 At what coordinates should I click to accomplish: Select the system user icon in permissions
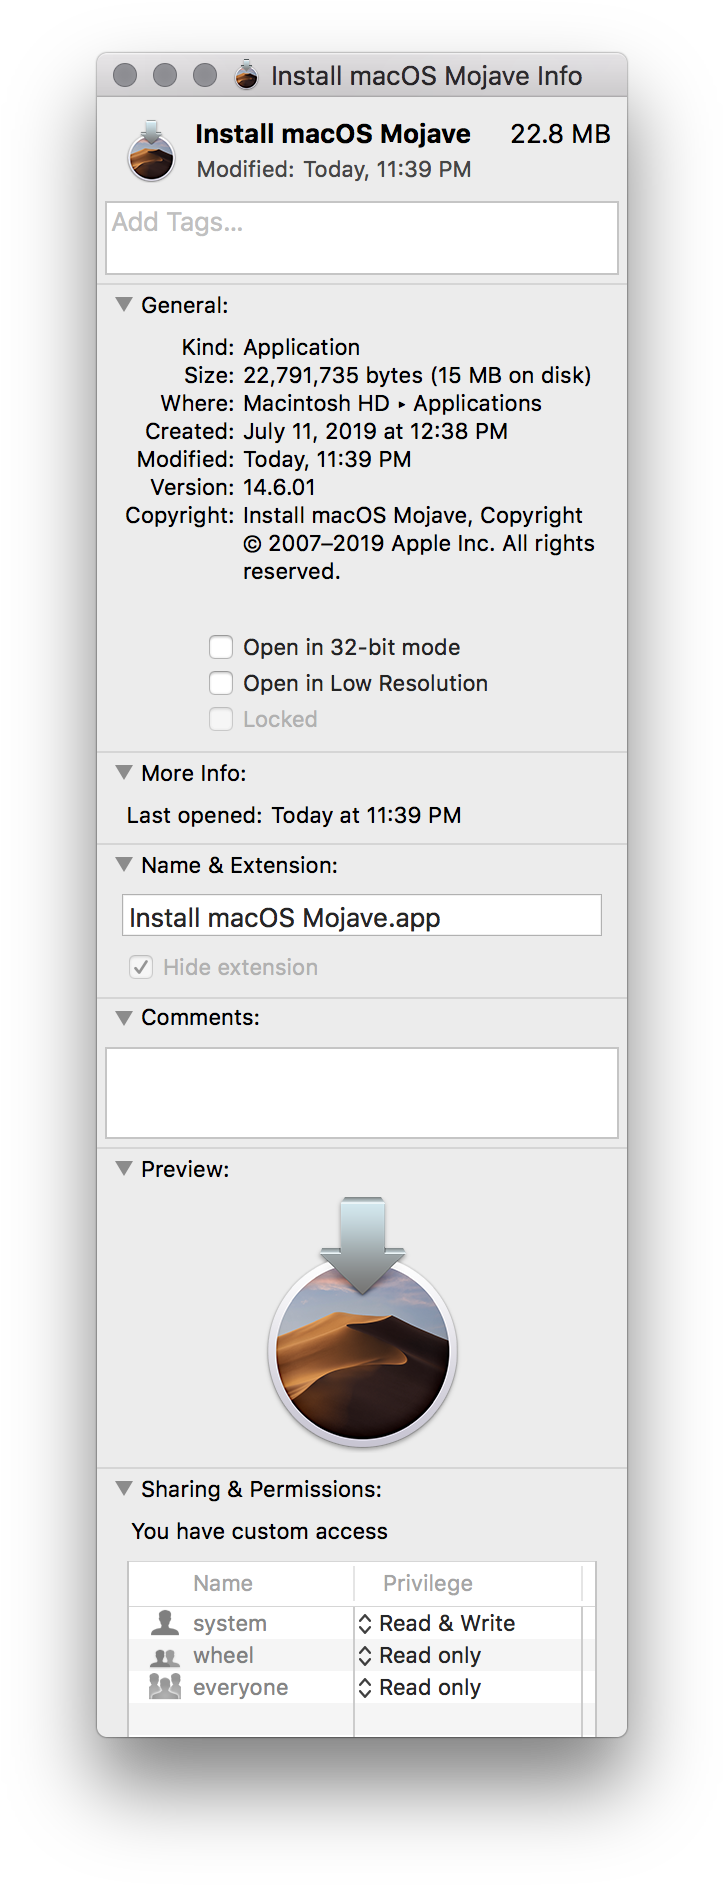(164, 1622)
